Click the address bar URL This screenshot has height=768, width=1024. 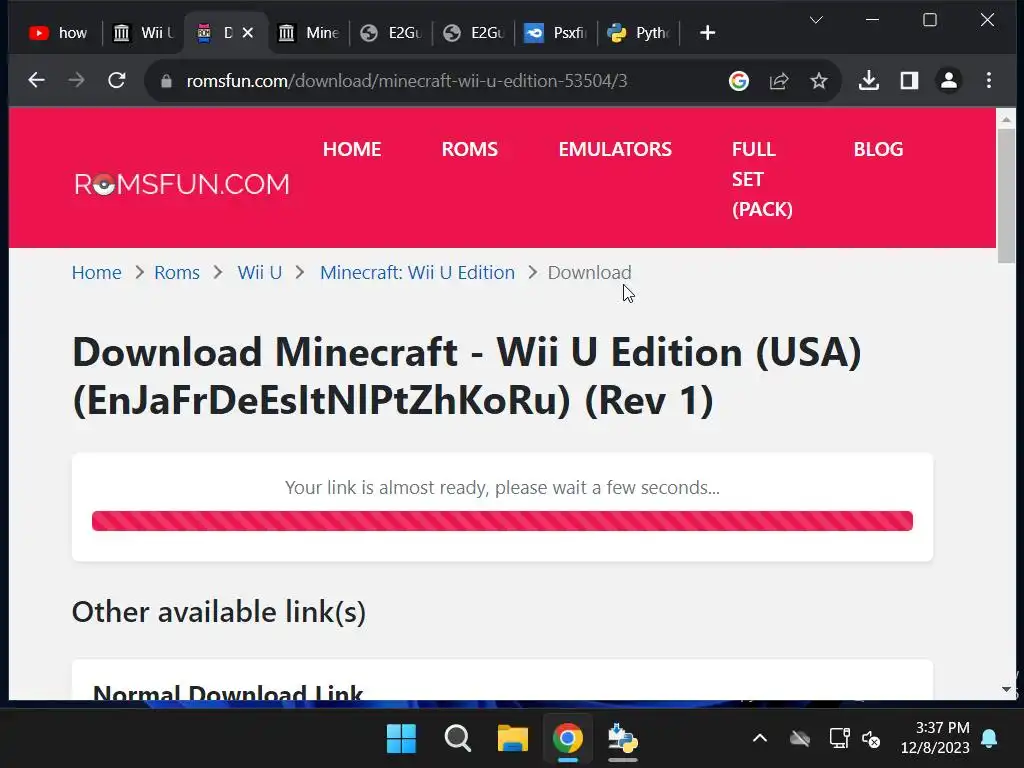pyautogui.click(x=407, y=81)
